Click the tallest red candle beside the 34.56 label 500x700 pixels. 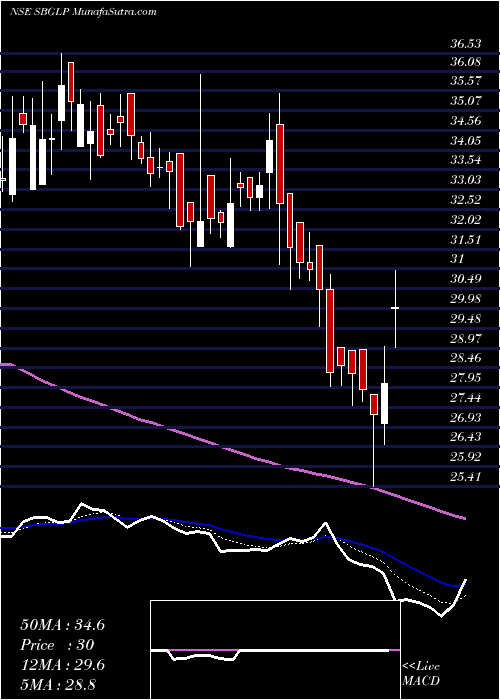(280, 164)
